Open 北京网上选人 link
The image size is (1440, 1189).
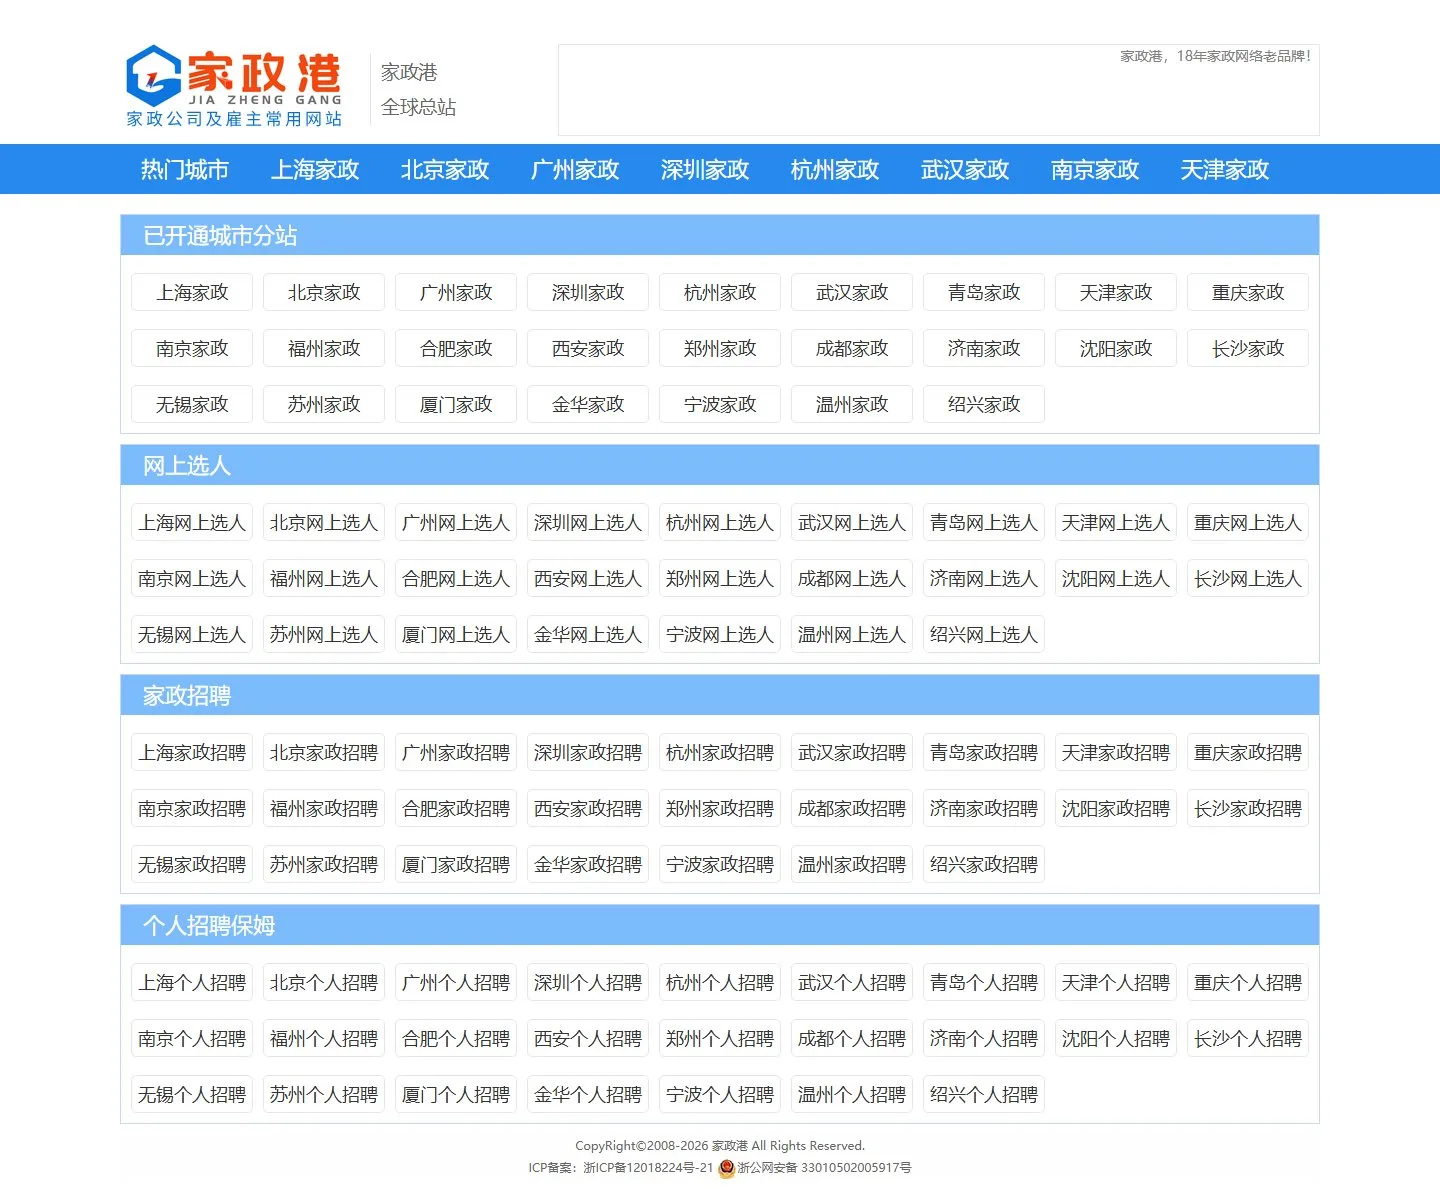(324, 522)
